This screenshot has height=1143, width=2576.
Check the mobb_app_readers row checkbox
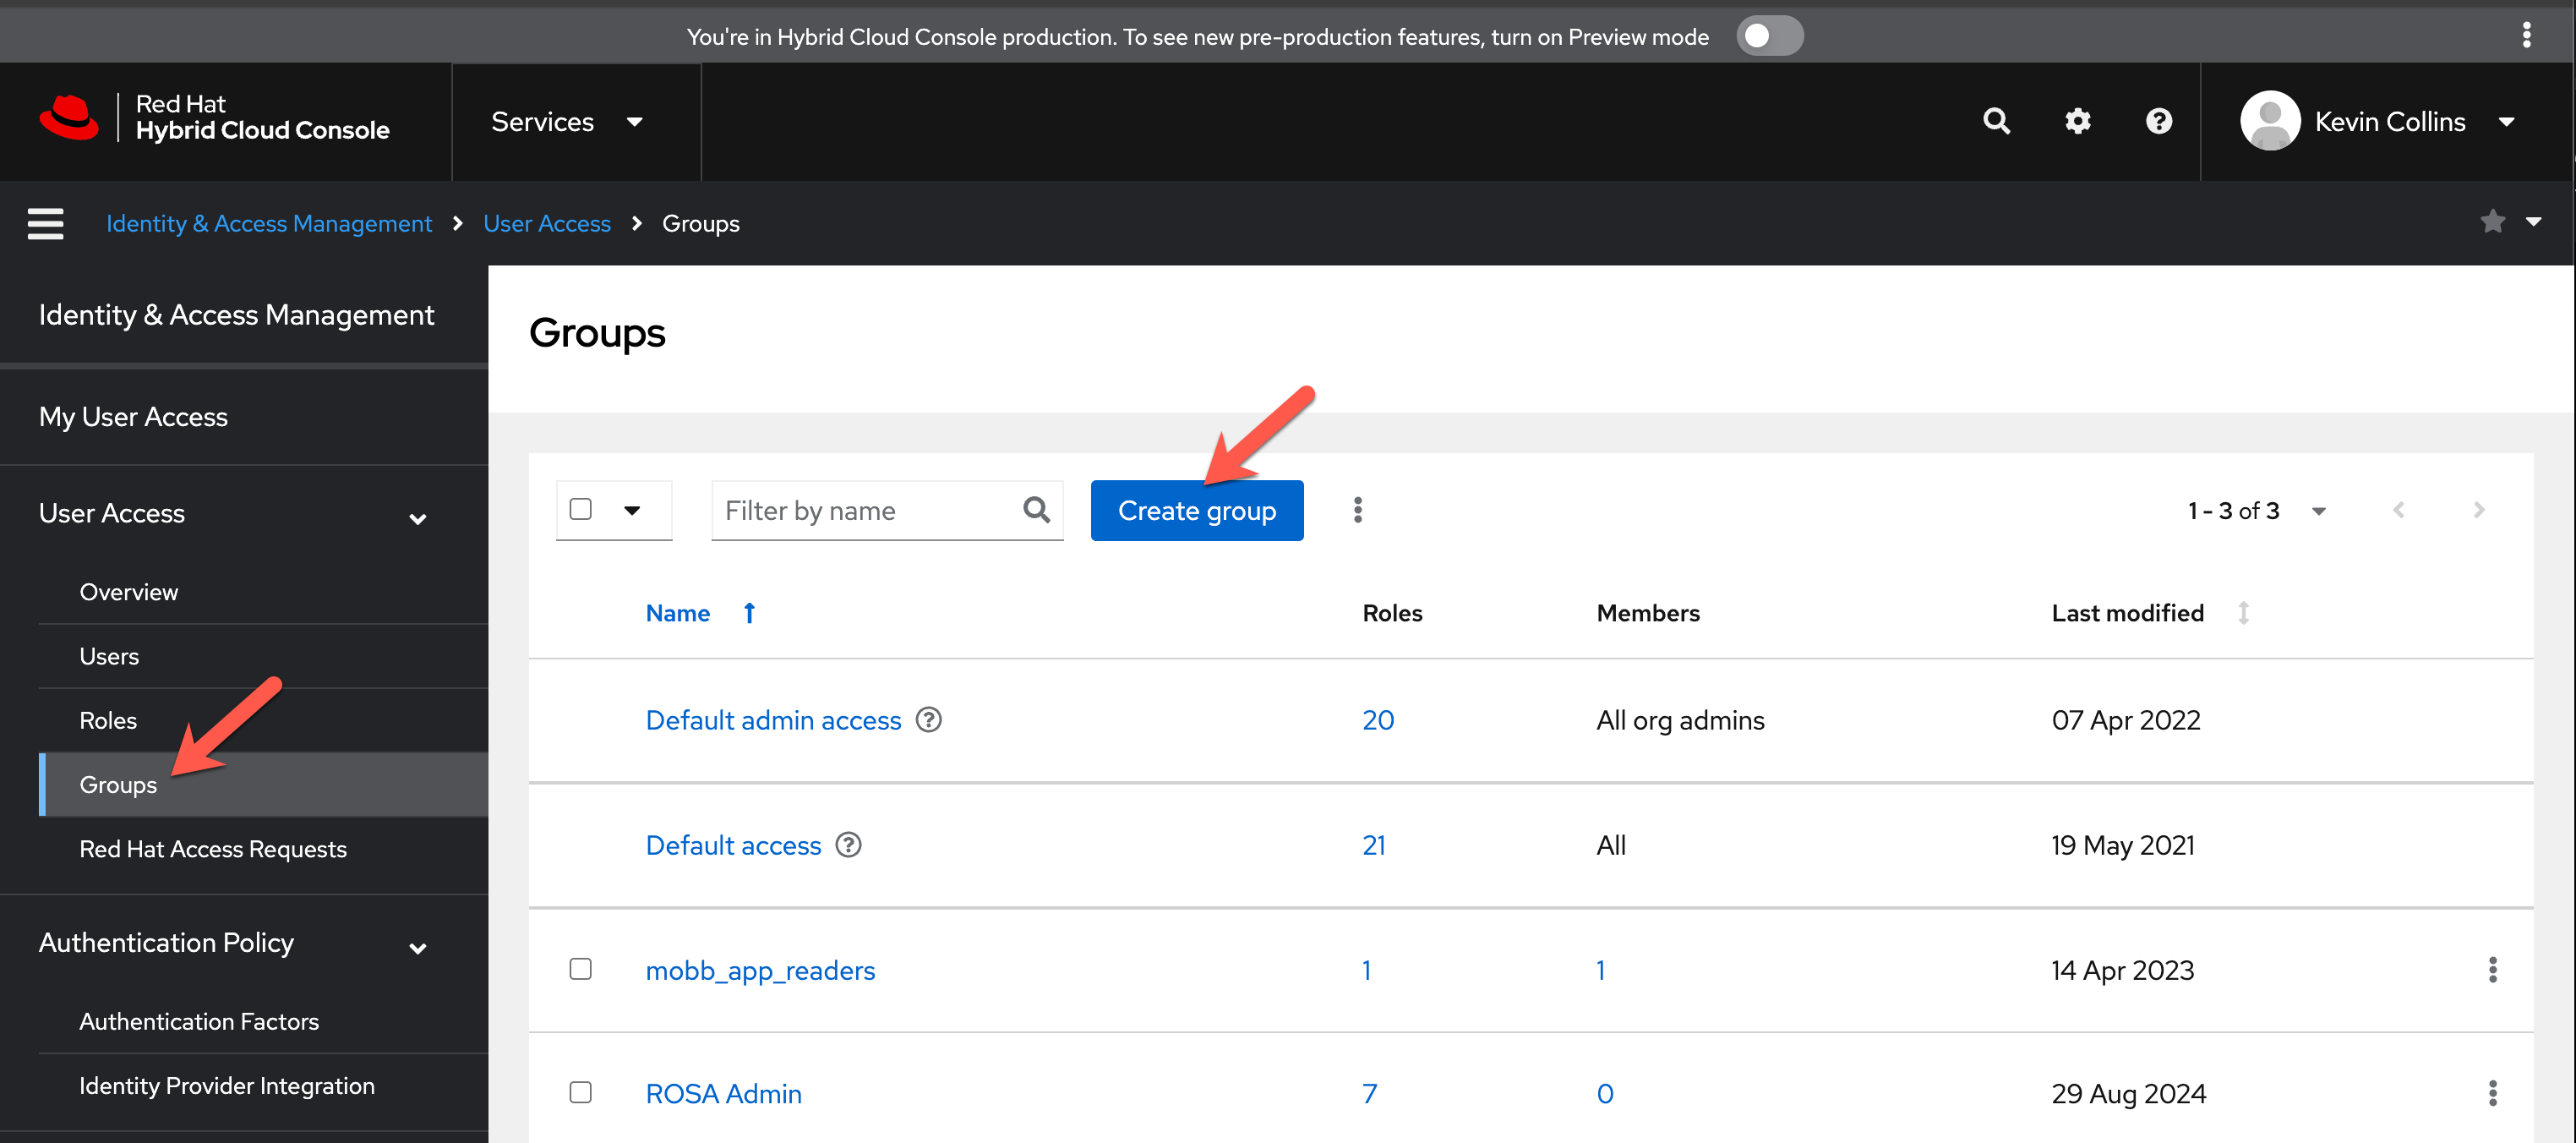click(x=580, y=968)
